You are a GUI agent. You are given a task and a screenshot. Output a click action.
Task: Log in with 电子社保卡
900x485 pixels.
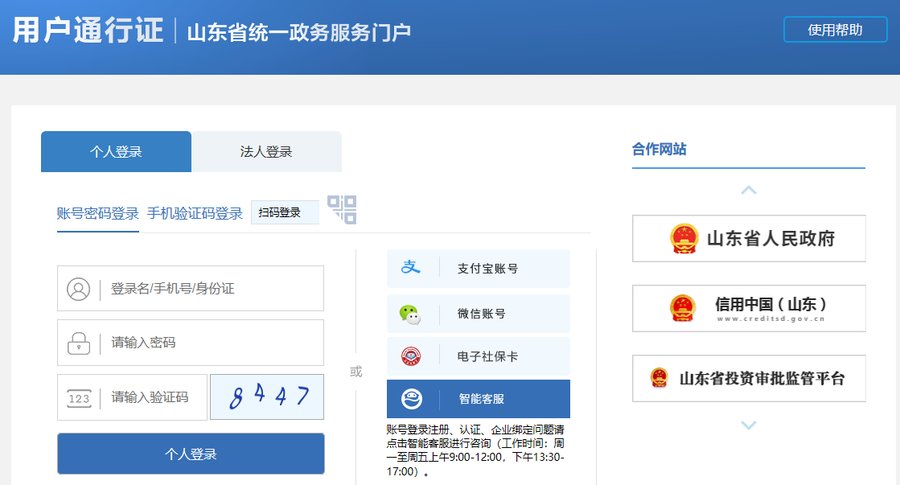pos(478,356)
